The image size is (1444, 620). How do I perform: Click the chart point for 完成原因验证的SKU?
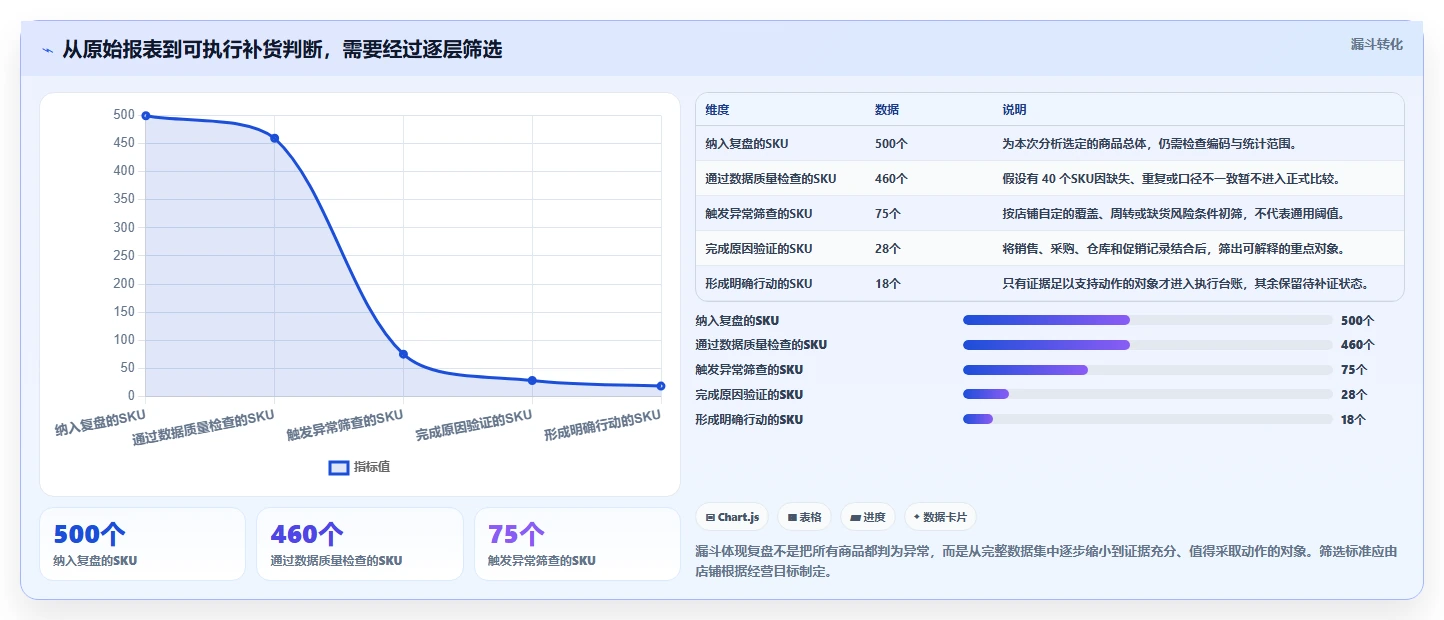[532, 380]
